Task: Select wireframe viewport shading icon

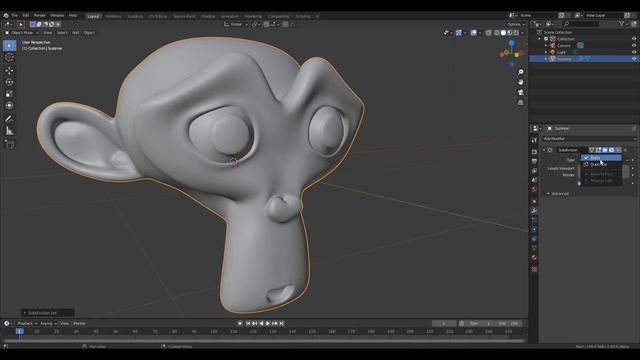Action: 497,33
